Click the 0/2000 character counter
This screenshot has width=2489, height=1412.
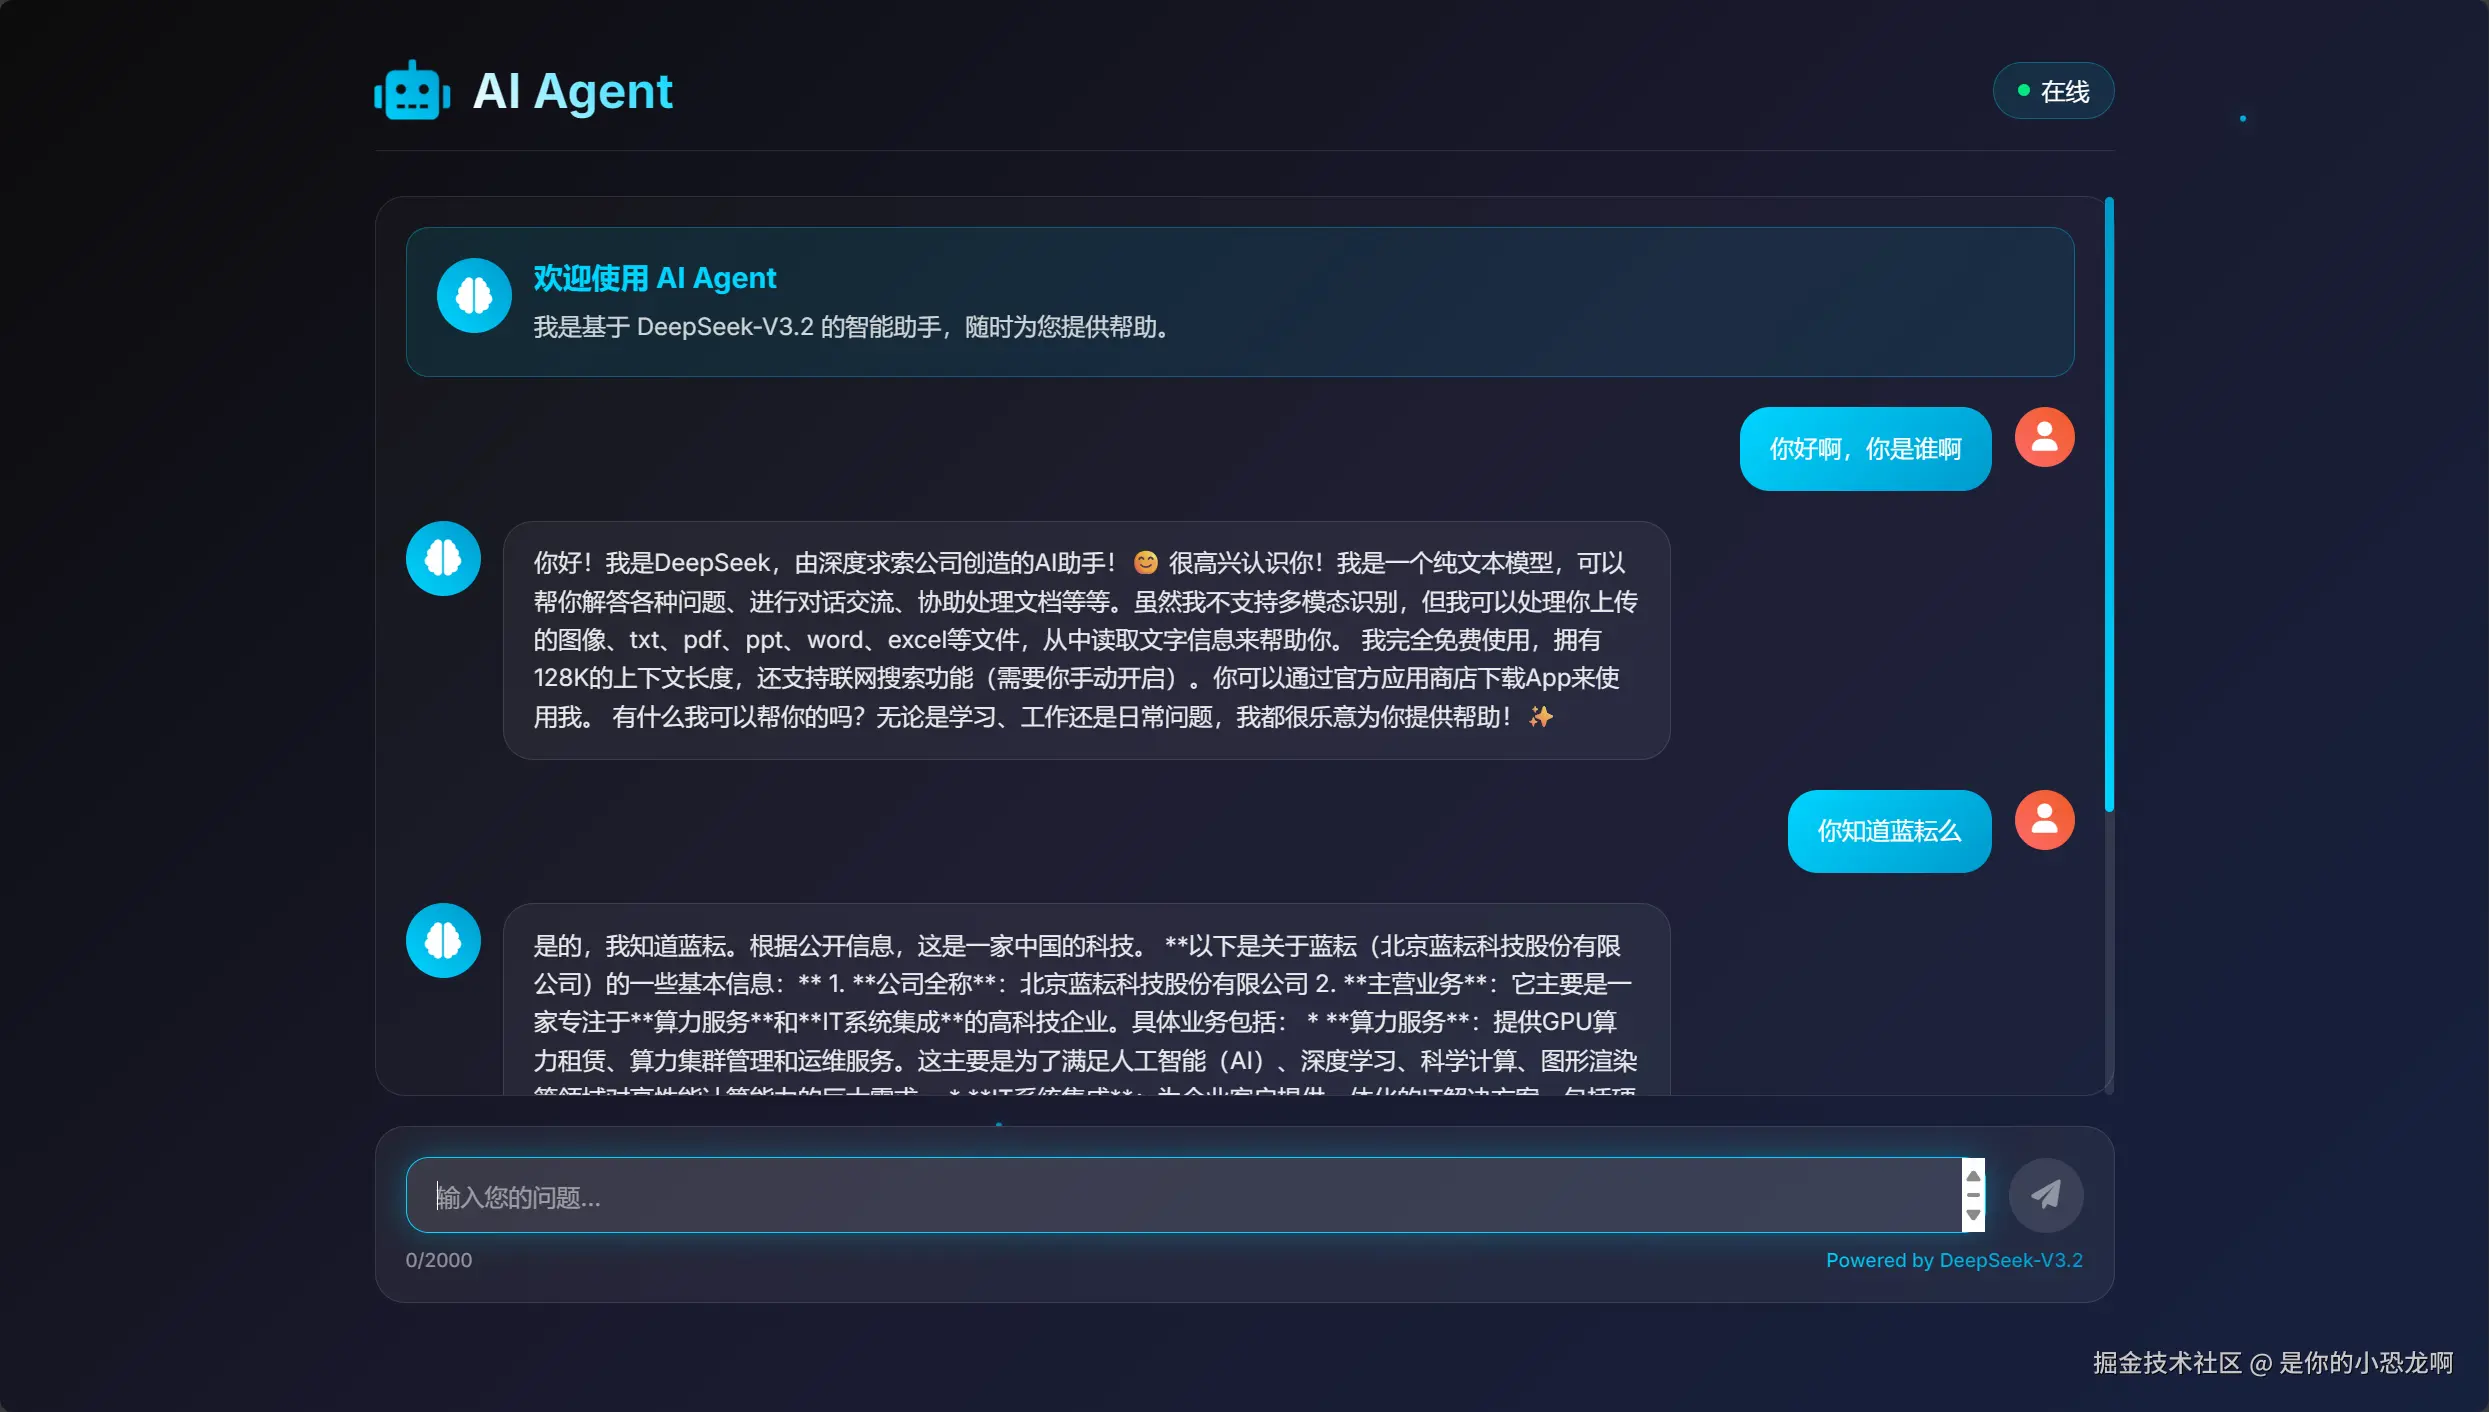point(439,1260)
